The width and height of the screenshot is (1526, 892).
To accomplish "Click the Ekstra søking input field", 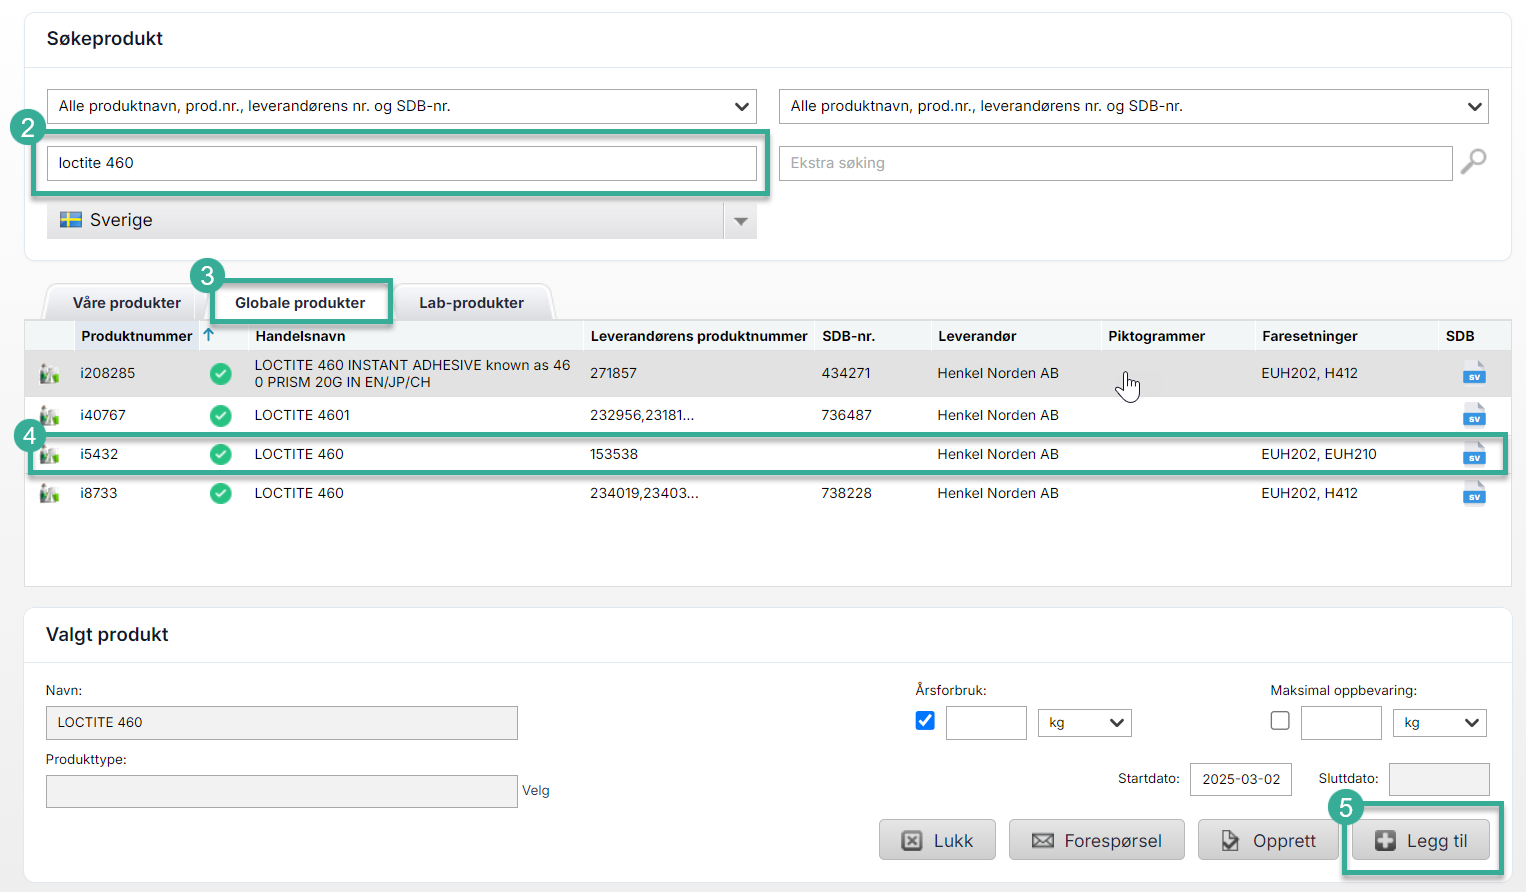I will 1116,163.
